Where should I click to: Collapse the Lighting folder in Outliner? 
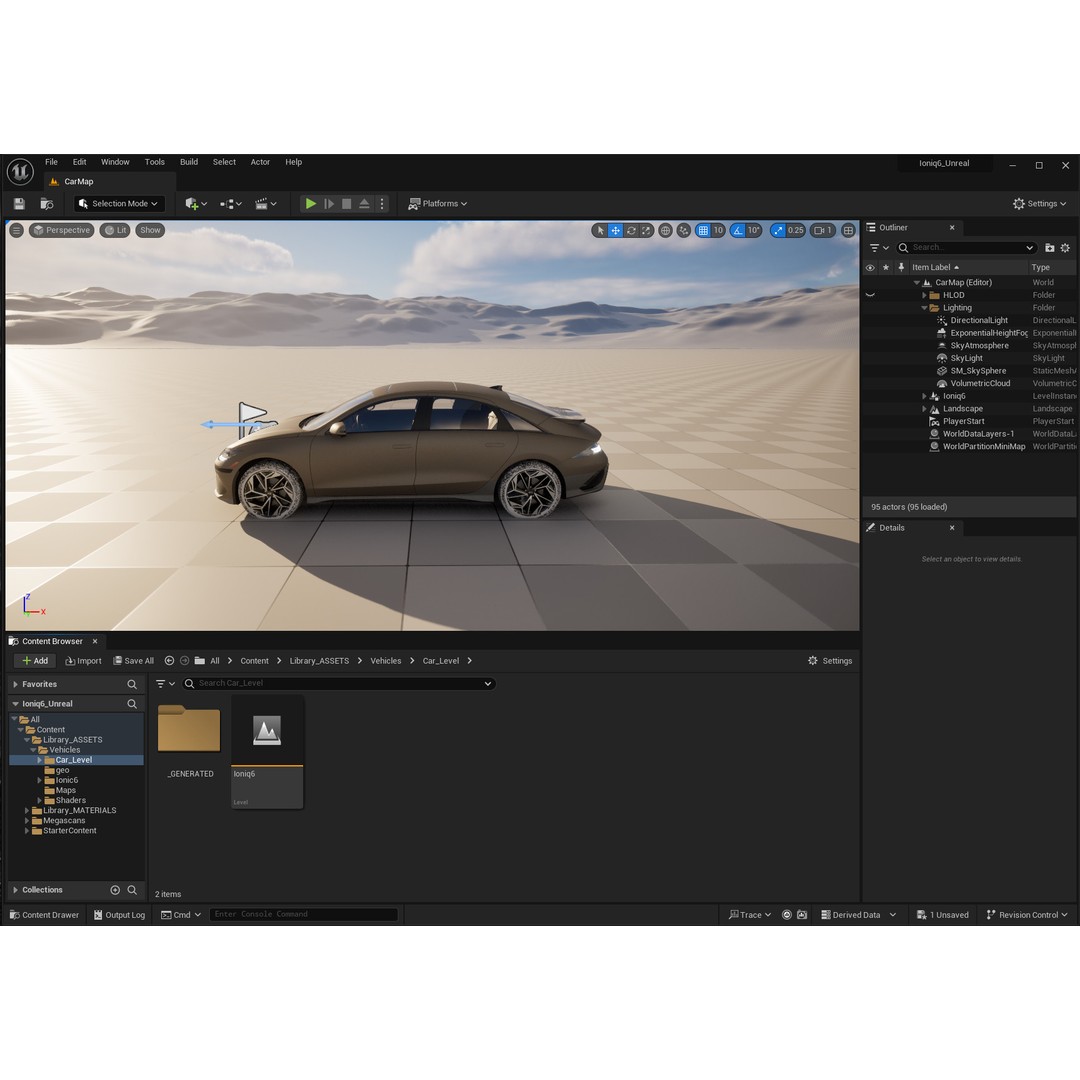(924, 308)
